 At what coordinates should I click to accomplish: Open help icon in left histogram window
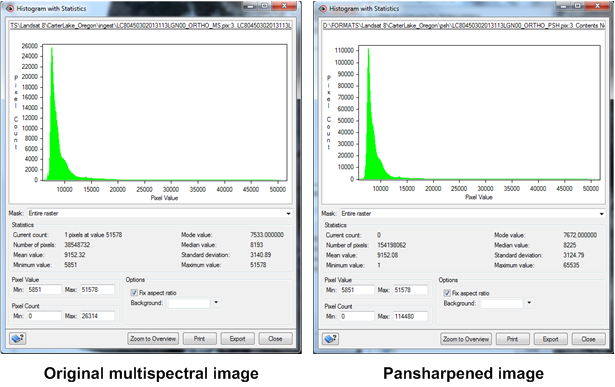[18, 338]
